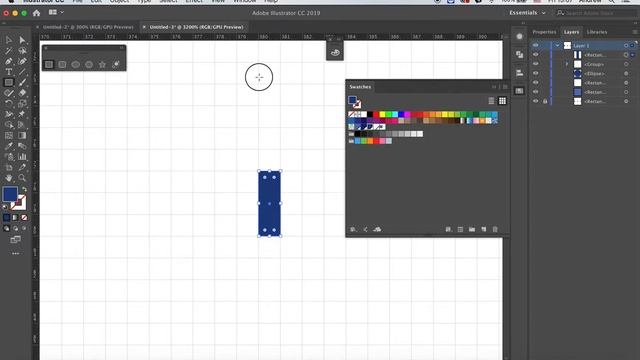Hide the <Group> sublayer
The image size is (640, 360).
click(536, 64)
